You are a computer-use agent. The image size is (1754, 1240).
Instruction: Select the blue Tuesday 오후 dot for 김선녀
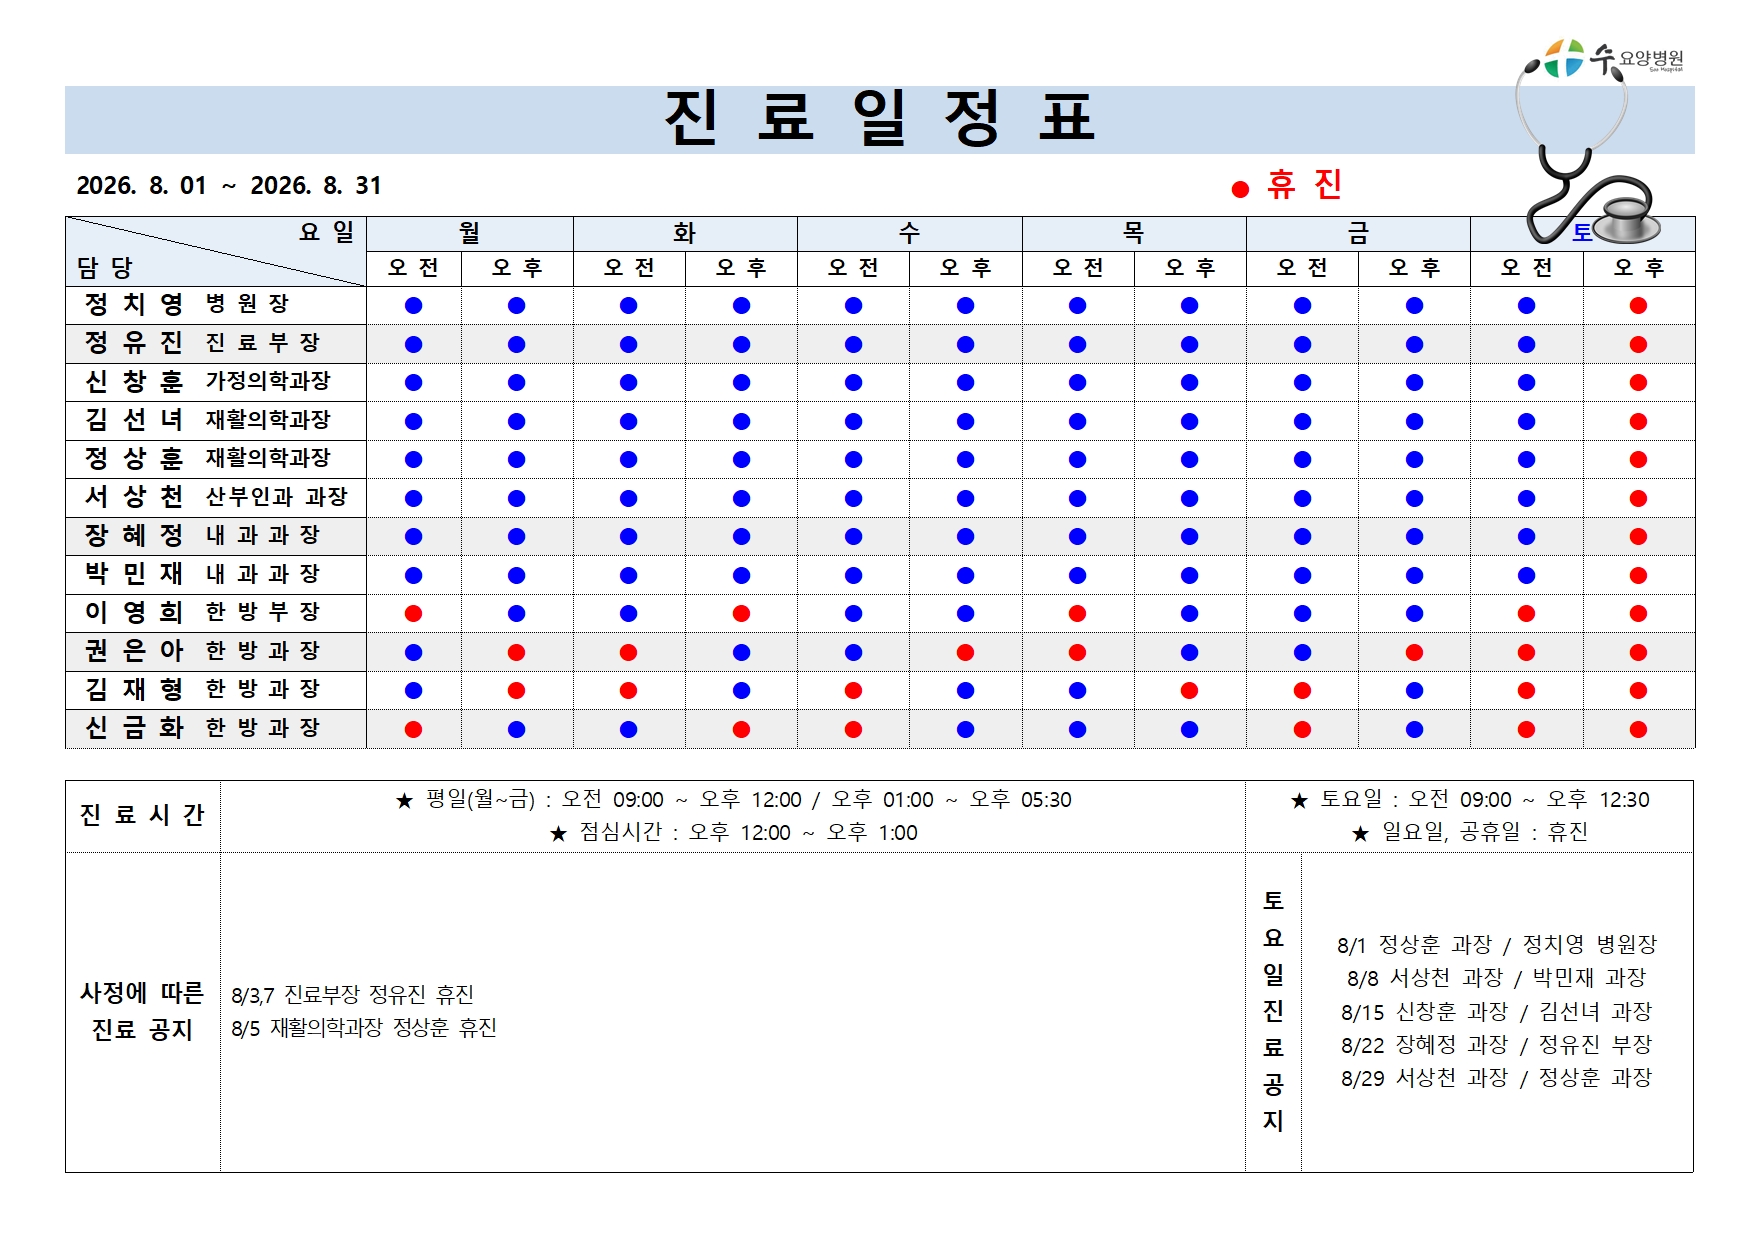point(741,421)
